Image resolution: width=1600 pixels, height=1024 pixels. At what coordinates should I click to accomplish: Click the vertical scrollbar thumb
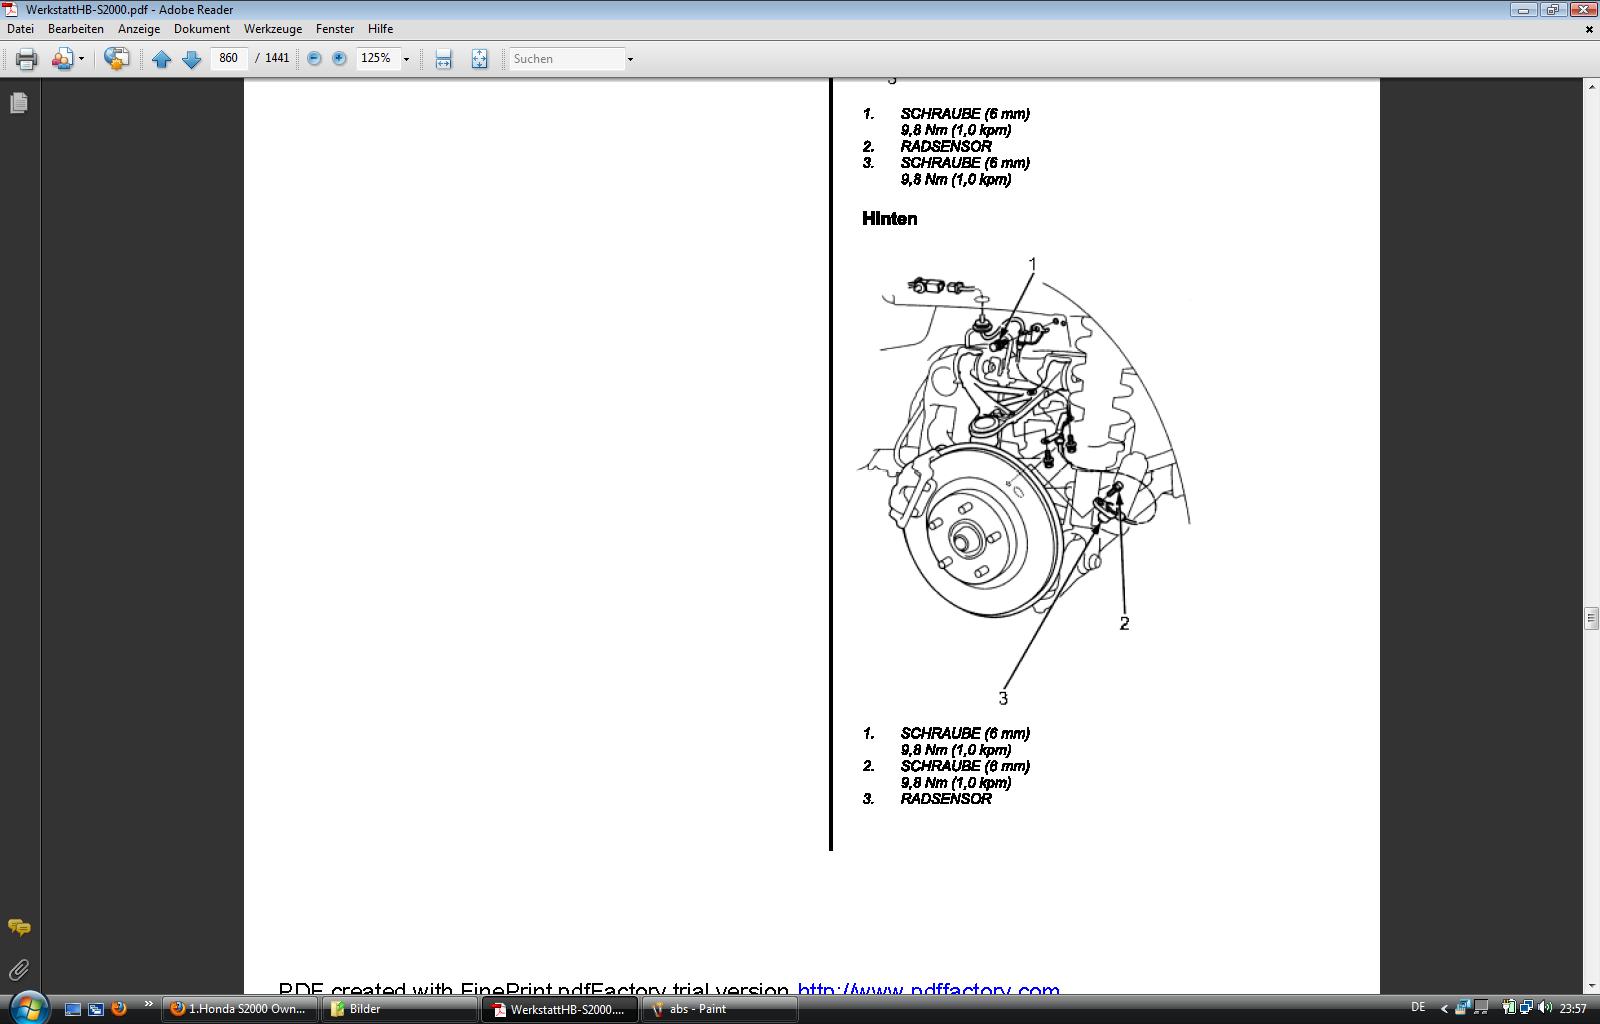point(1590,617)
